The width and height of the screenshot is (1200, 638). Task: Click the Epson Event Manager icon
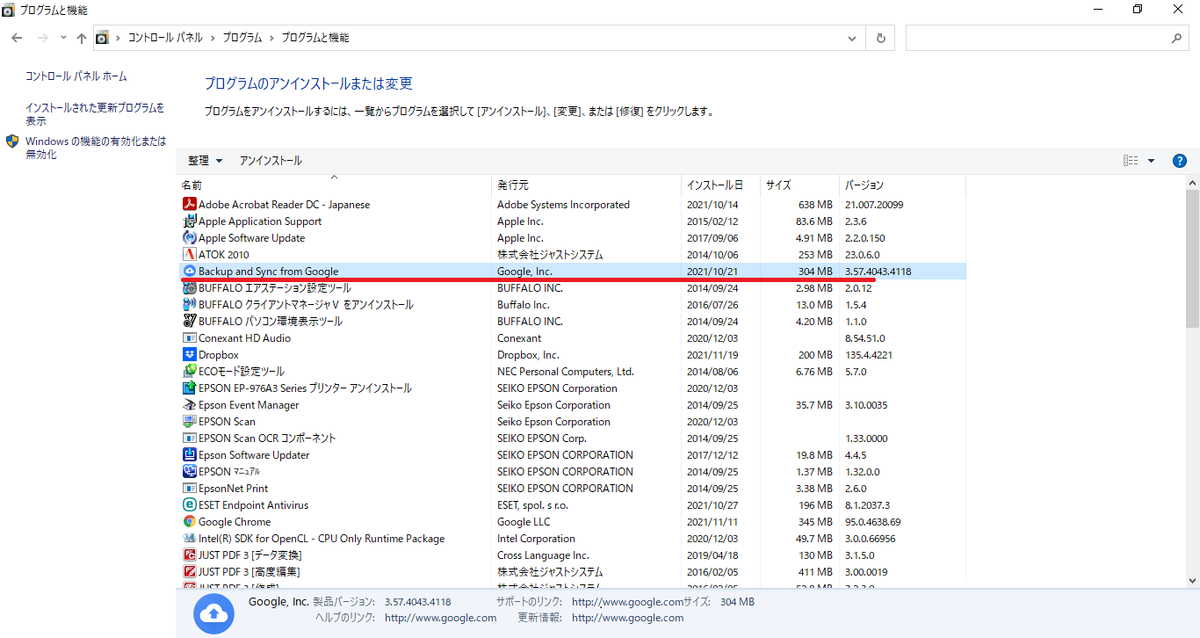pyautogui.click(x=190, y=405)
